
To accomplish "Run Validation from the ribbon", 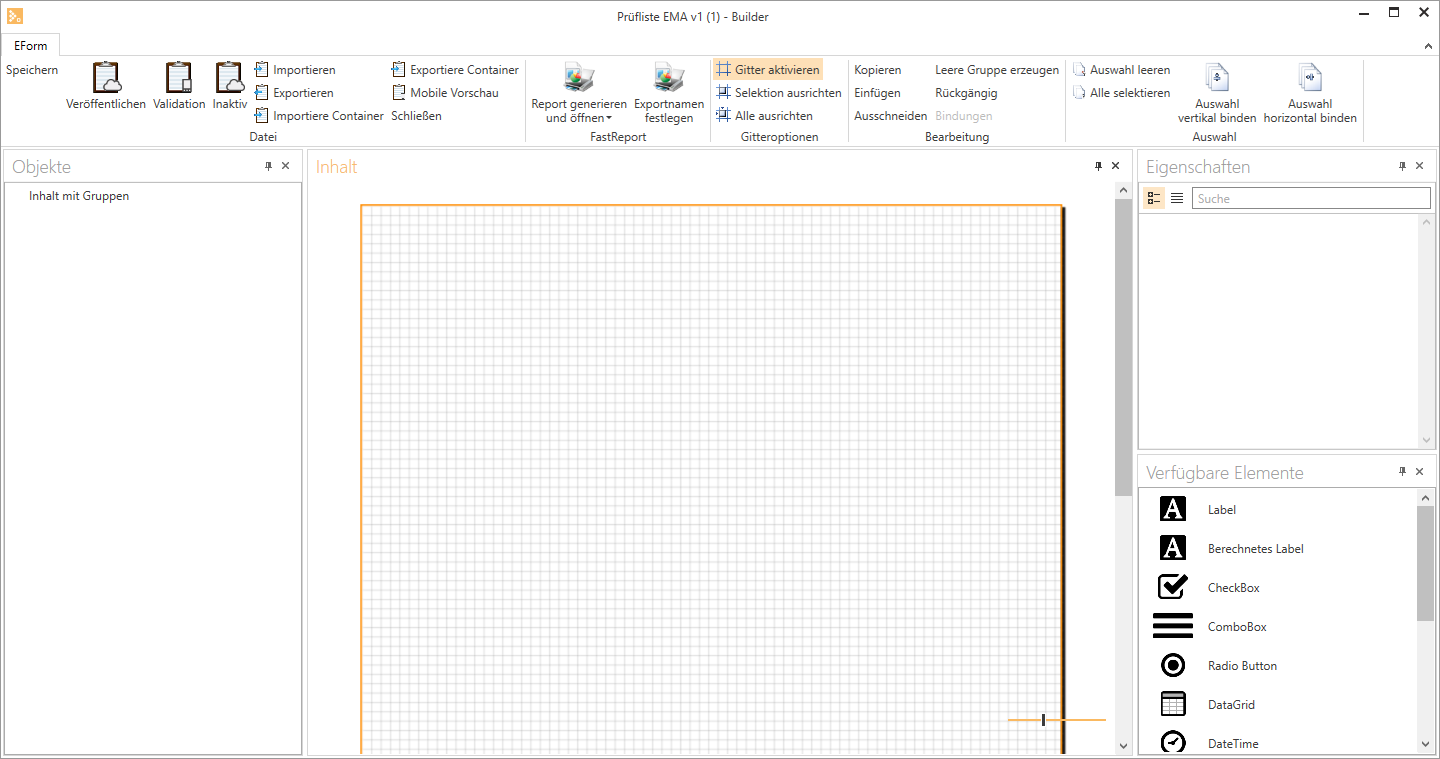I will [179, 78].
